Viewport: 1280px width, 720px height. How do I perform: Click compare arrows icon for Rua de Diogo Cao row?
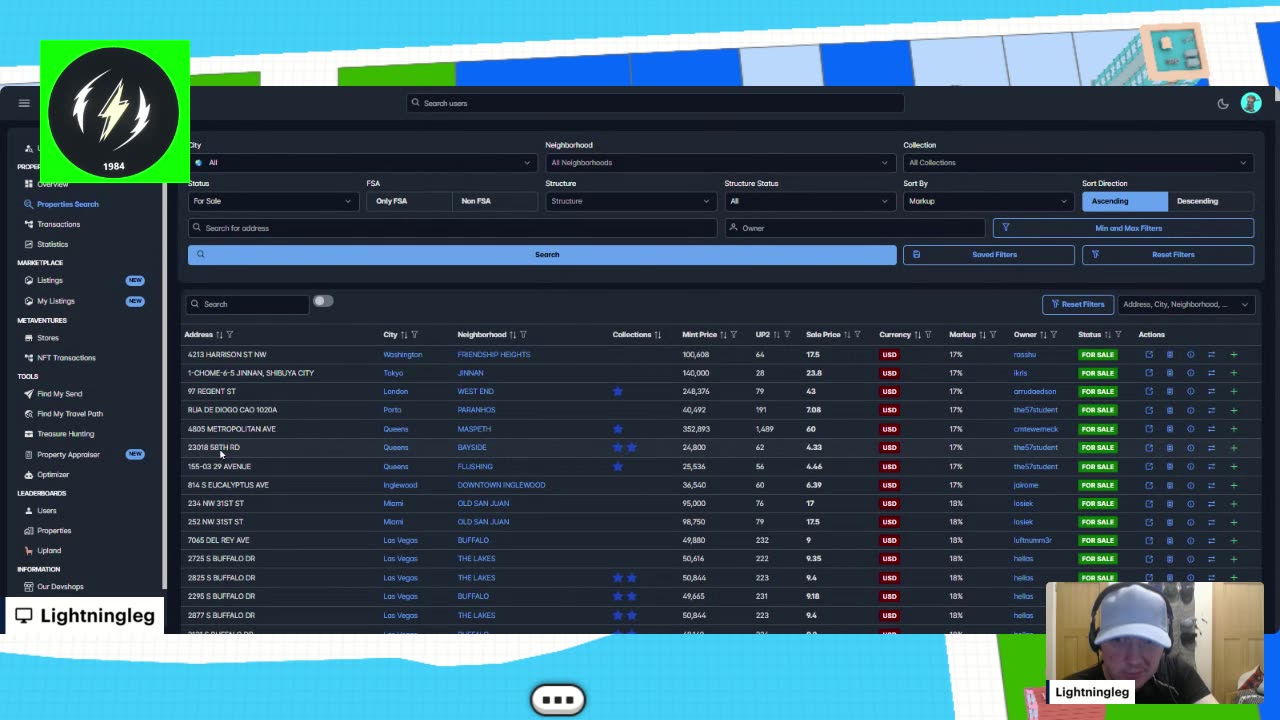point(1211,410)
